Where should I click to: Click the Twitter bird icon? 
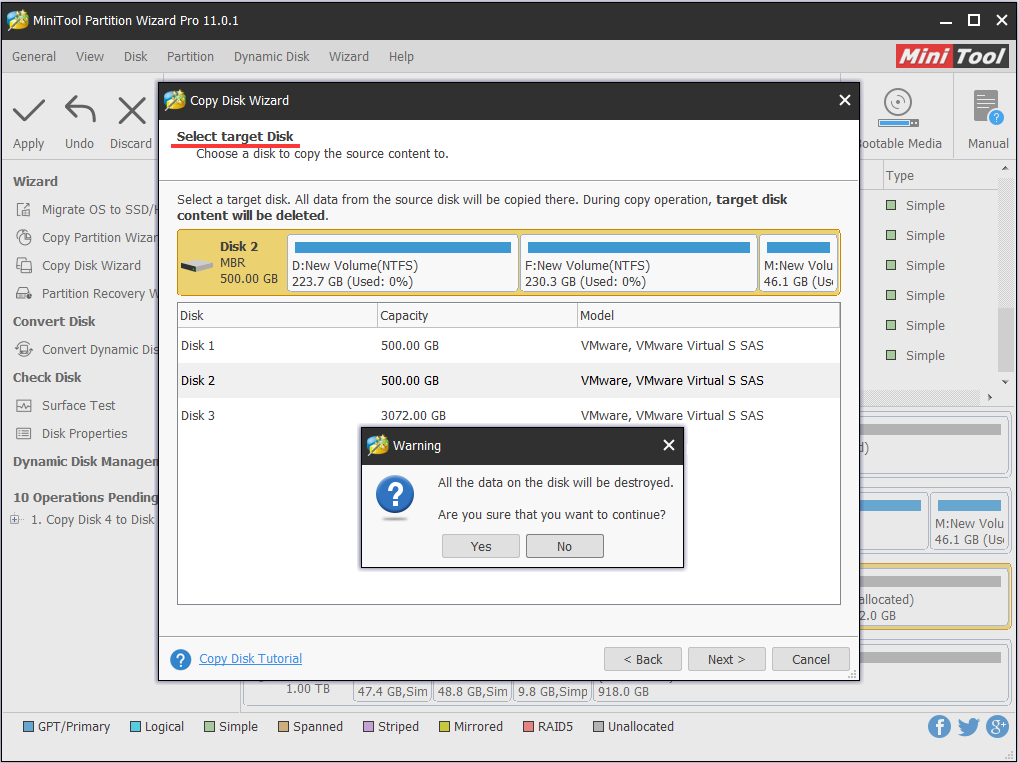[x=968, y=727]
